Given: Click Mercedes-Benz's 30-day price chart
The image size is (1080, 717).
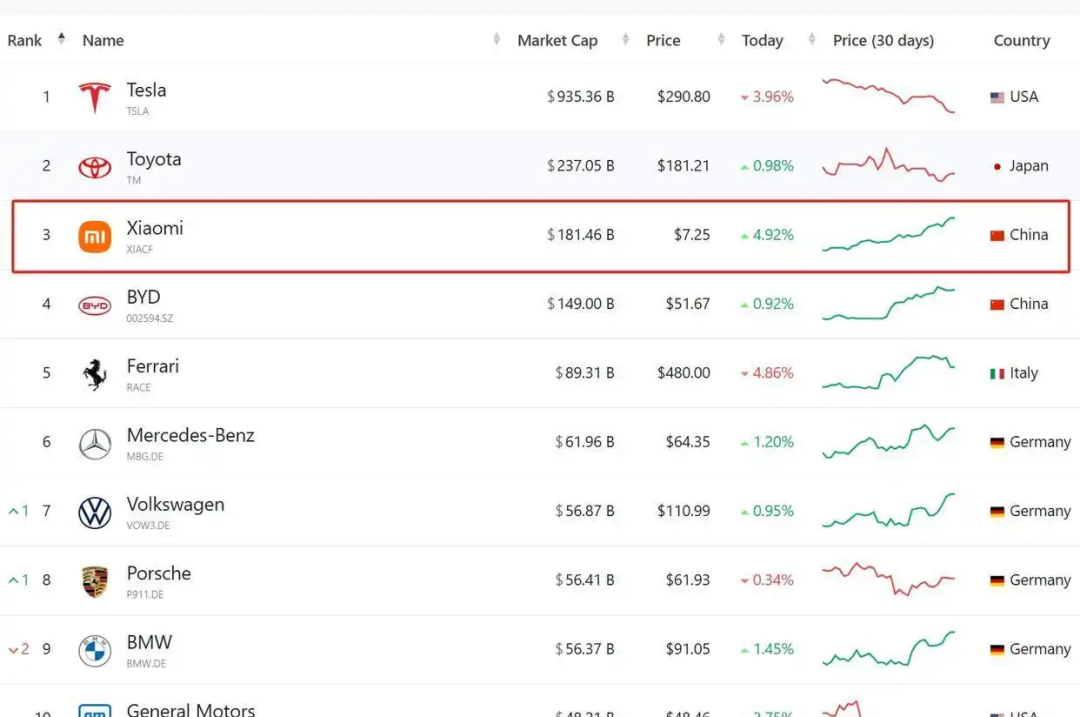Looking at the screenshot, I should [889, 441].
